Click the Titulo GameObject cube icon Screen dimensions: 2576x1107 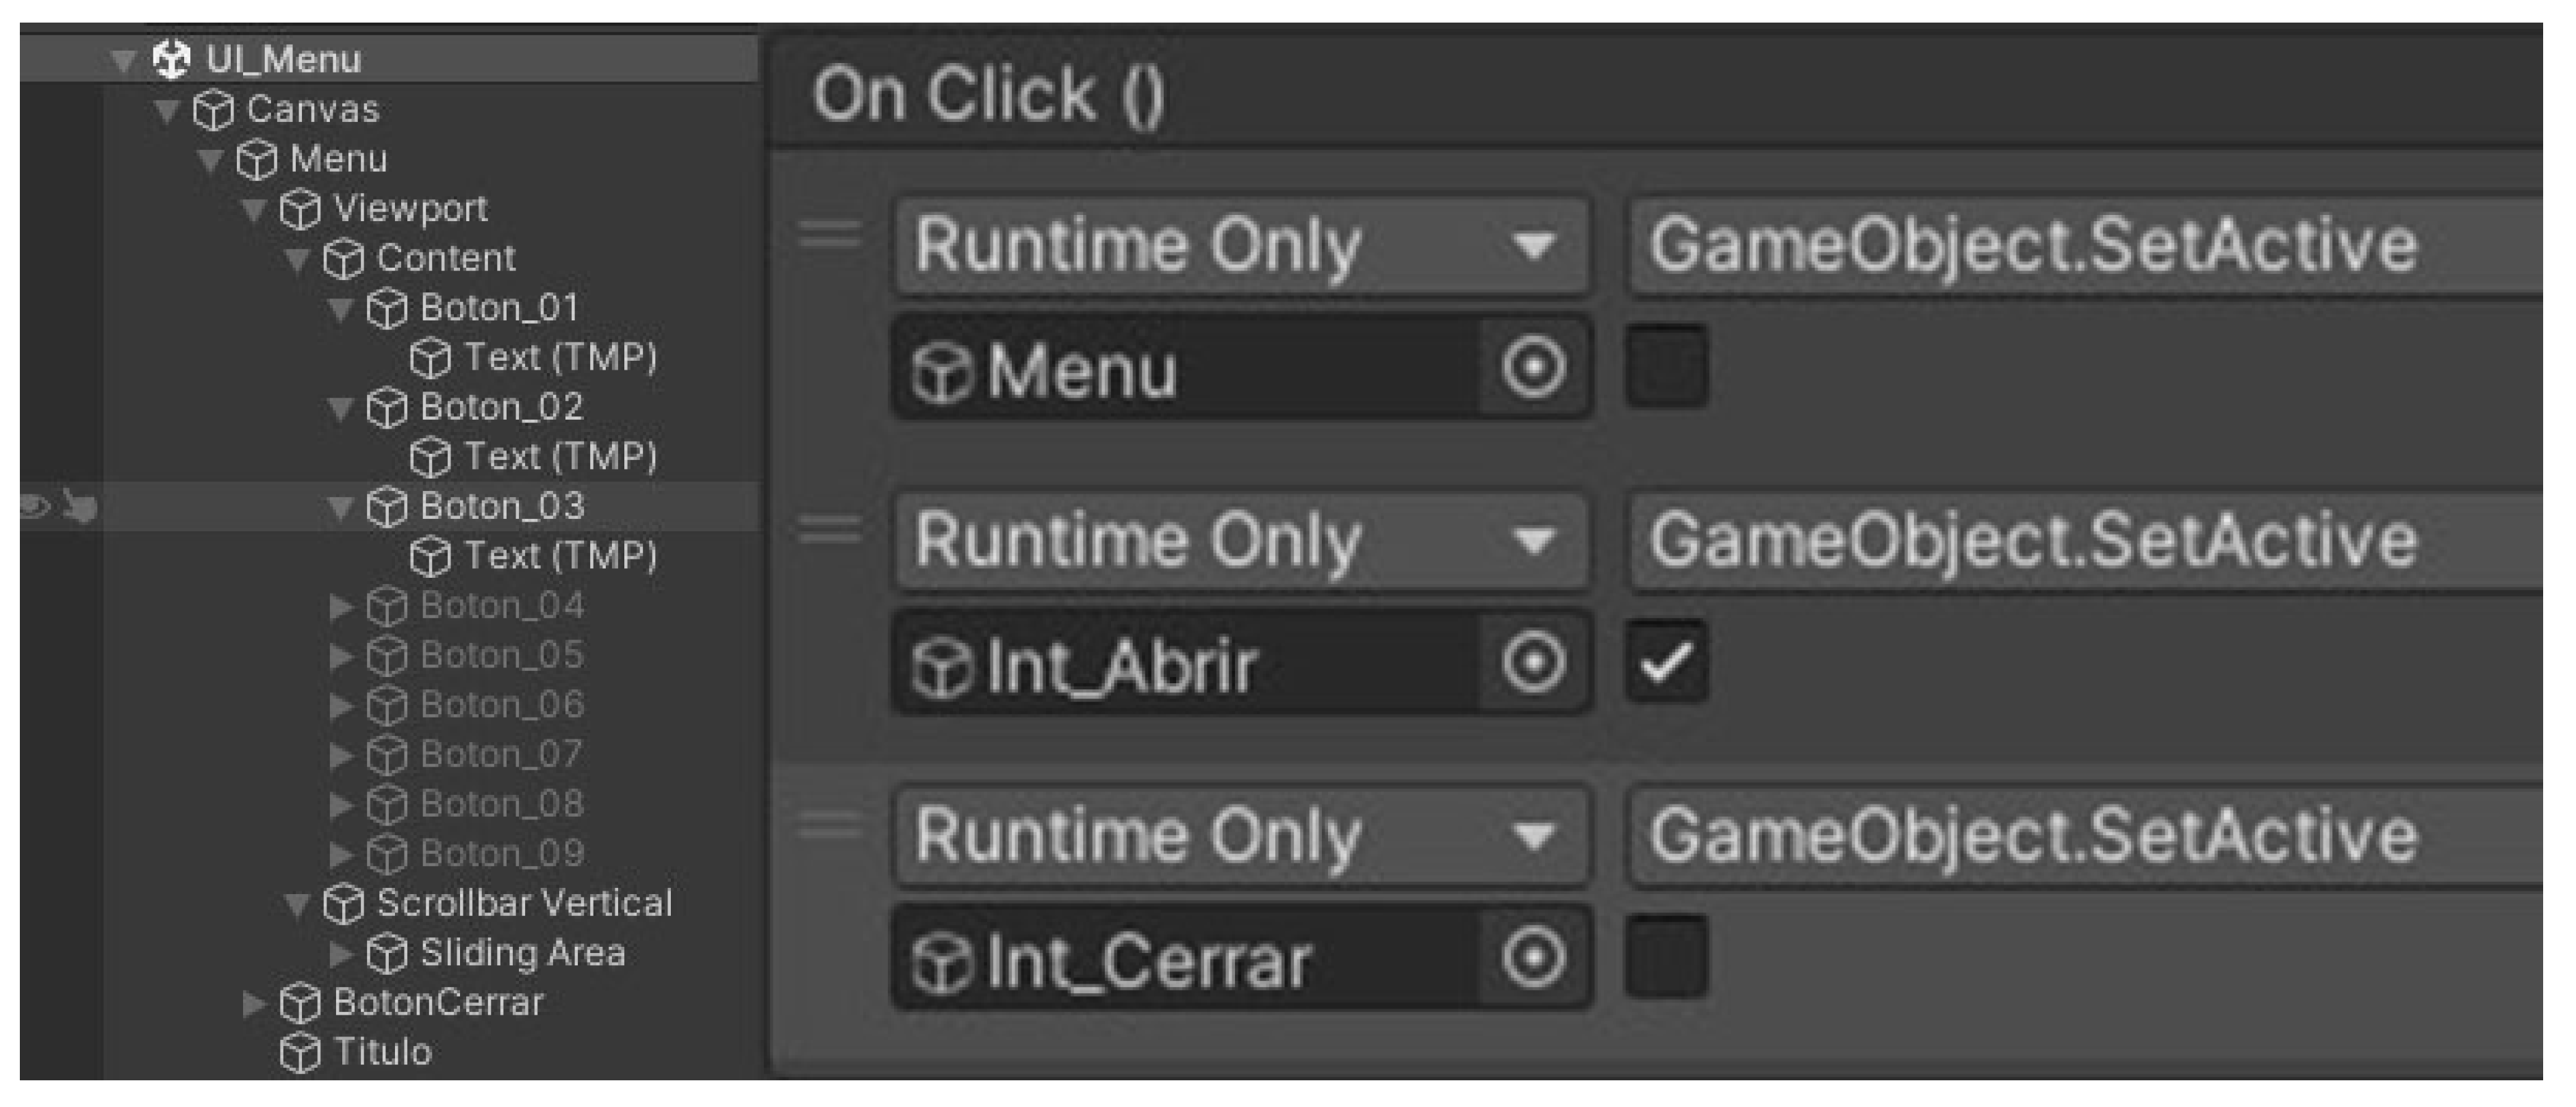click(x=300, y=1052)
